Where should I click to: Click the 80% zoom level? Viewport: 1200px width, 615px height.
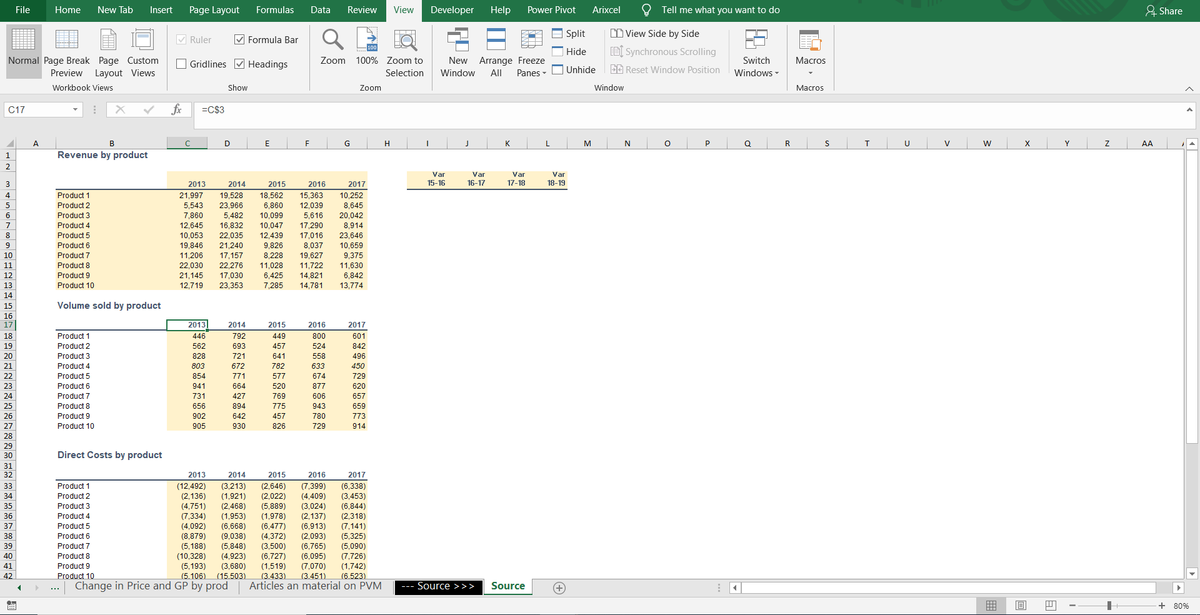click(x=1181, y=605)
